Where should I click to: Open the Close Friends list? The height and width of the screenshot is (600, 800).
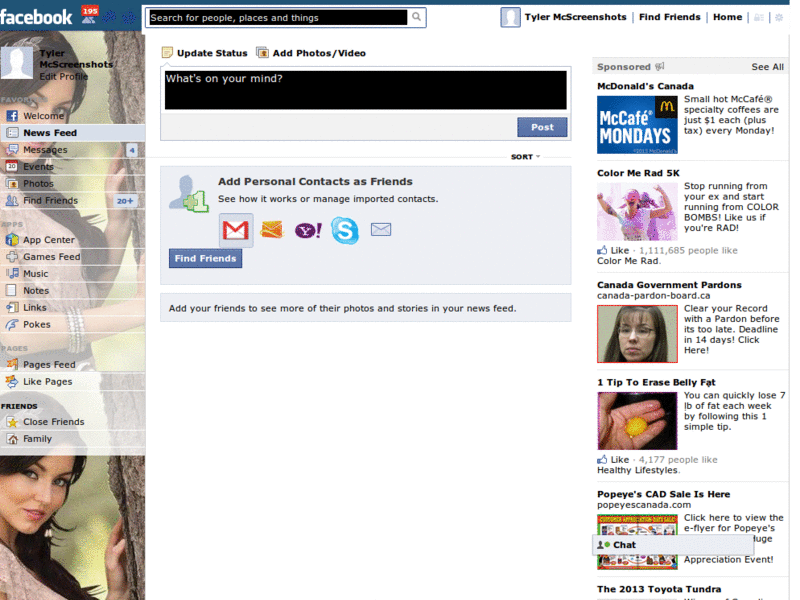54,421
